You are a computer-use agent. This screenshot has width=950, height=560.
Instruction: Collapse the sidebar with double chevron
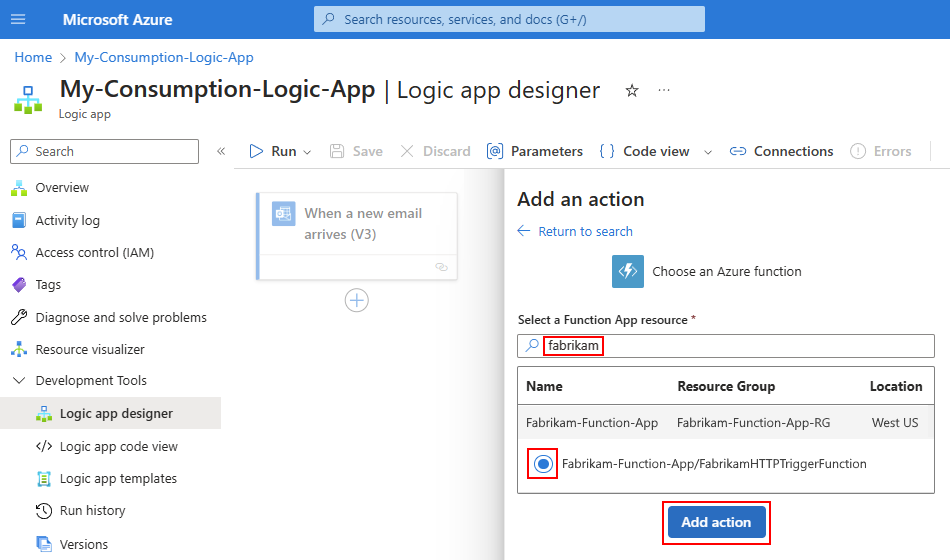tap(221, 151)
